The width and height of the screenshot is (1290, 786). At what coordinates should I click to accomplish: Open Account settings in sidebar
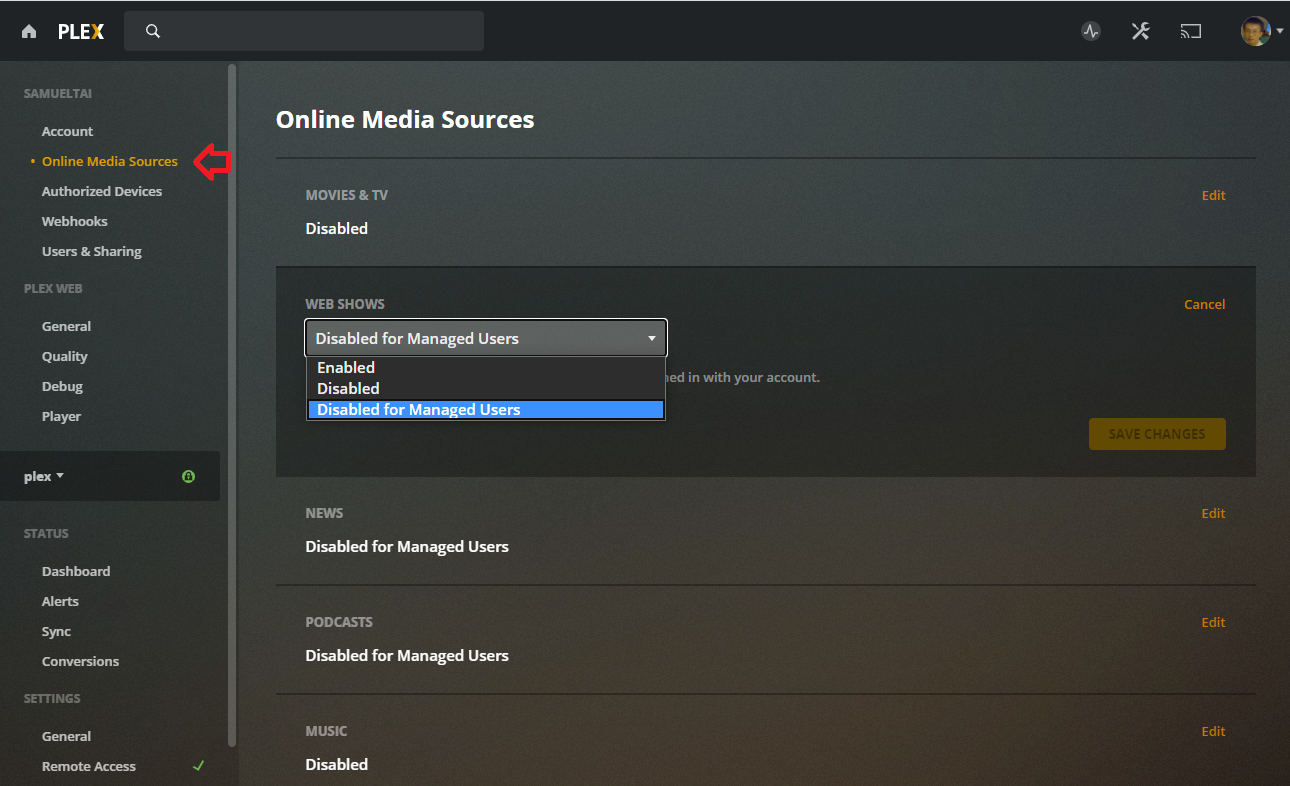67,131
